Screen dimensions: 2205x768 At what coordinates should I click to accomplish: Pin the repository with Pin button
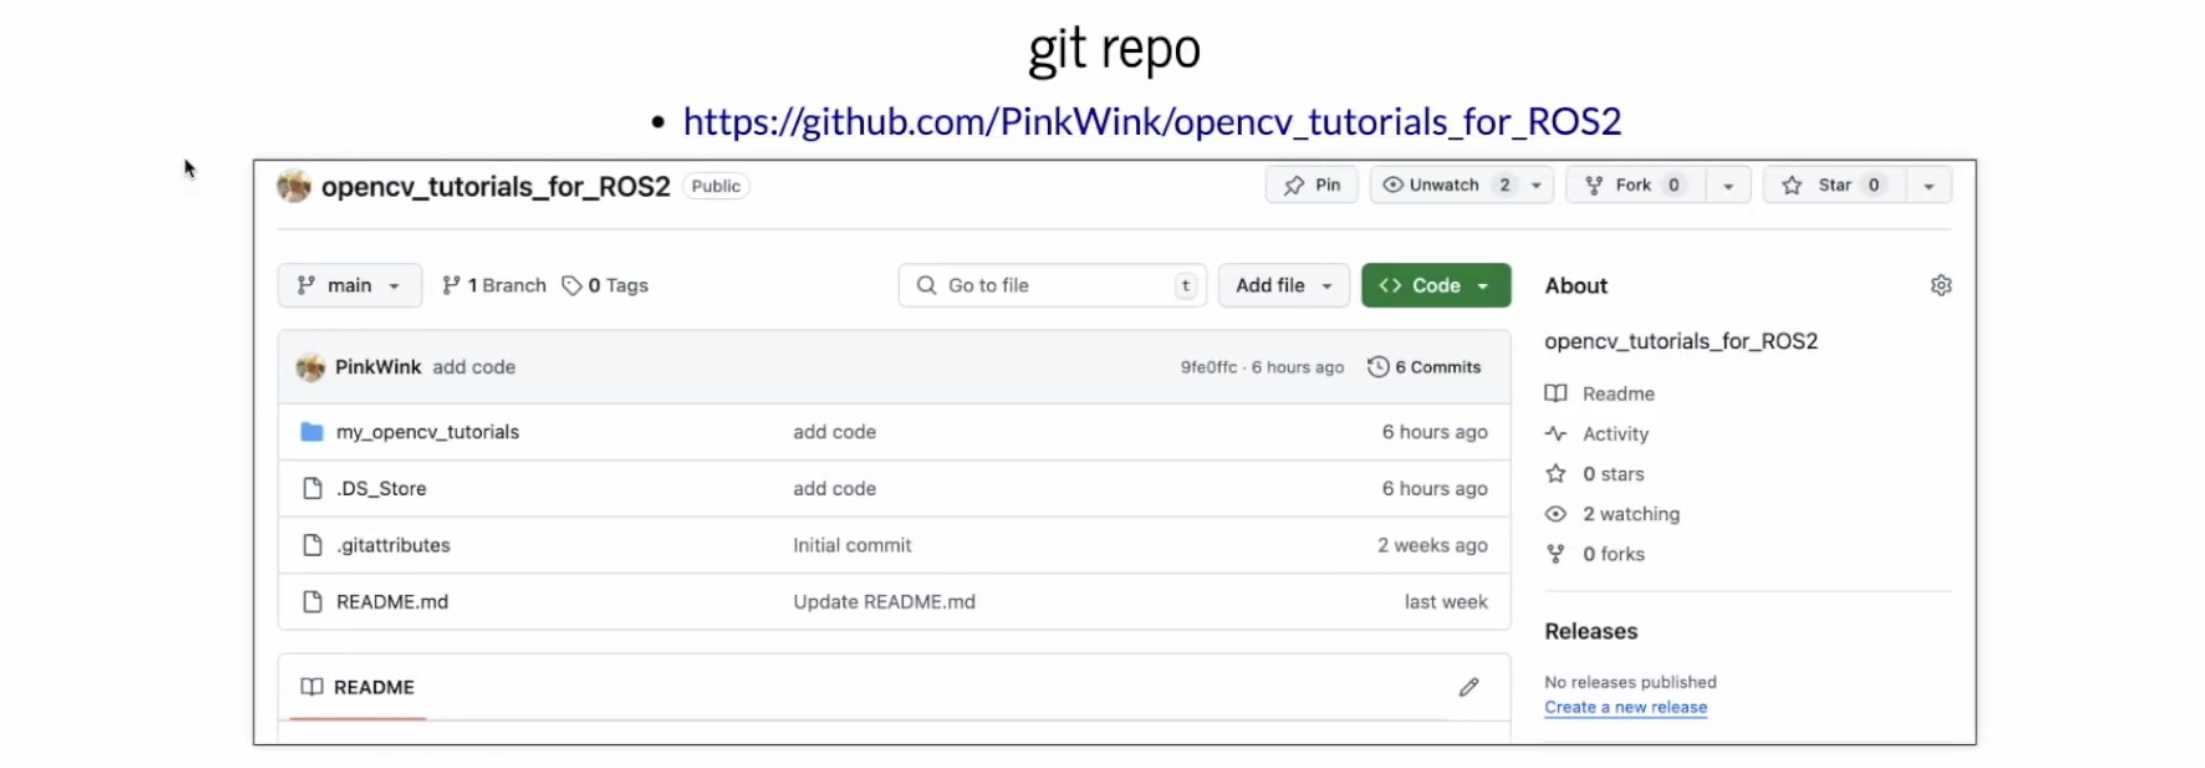coord(1312,185)
